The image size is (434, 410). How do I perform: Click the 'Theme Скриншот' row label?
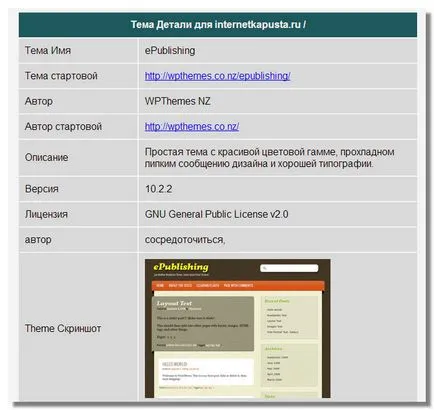[x=63, y=328]
